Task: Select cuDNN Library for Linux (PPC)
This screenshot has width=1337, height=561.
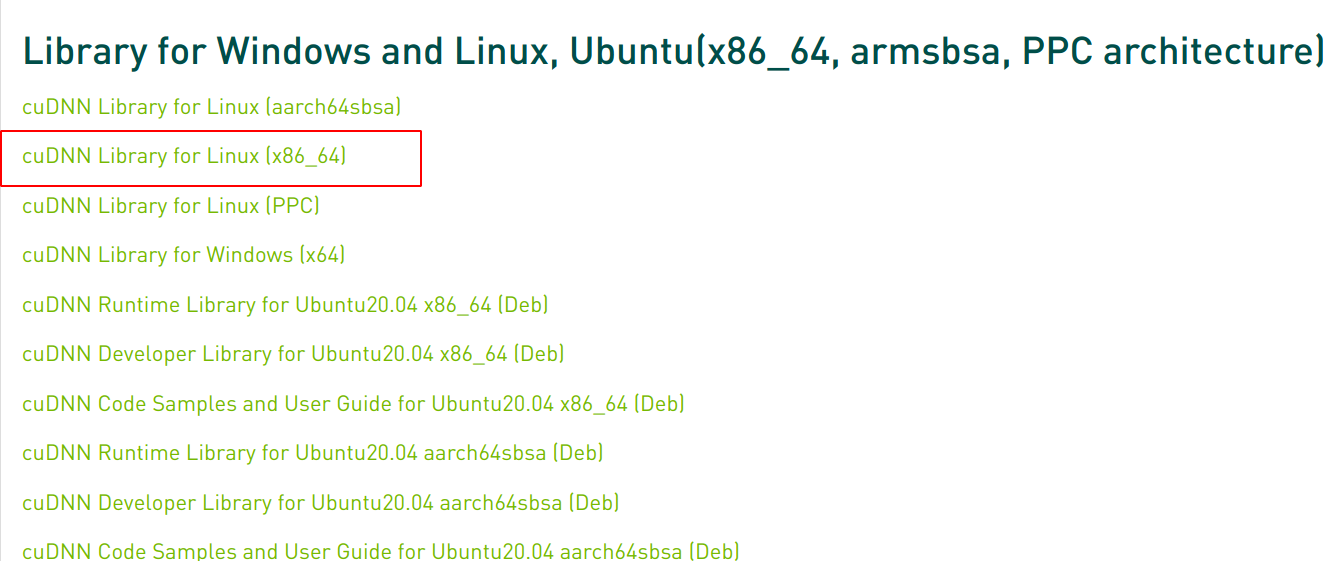Action: coord(170,206)
